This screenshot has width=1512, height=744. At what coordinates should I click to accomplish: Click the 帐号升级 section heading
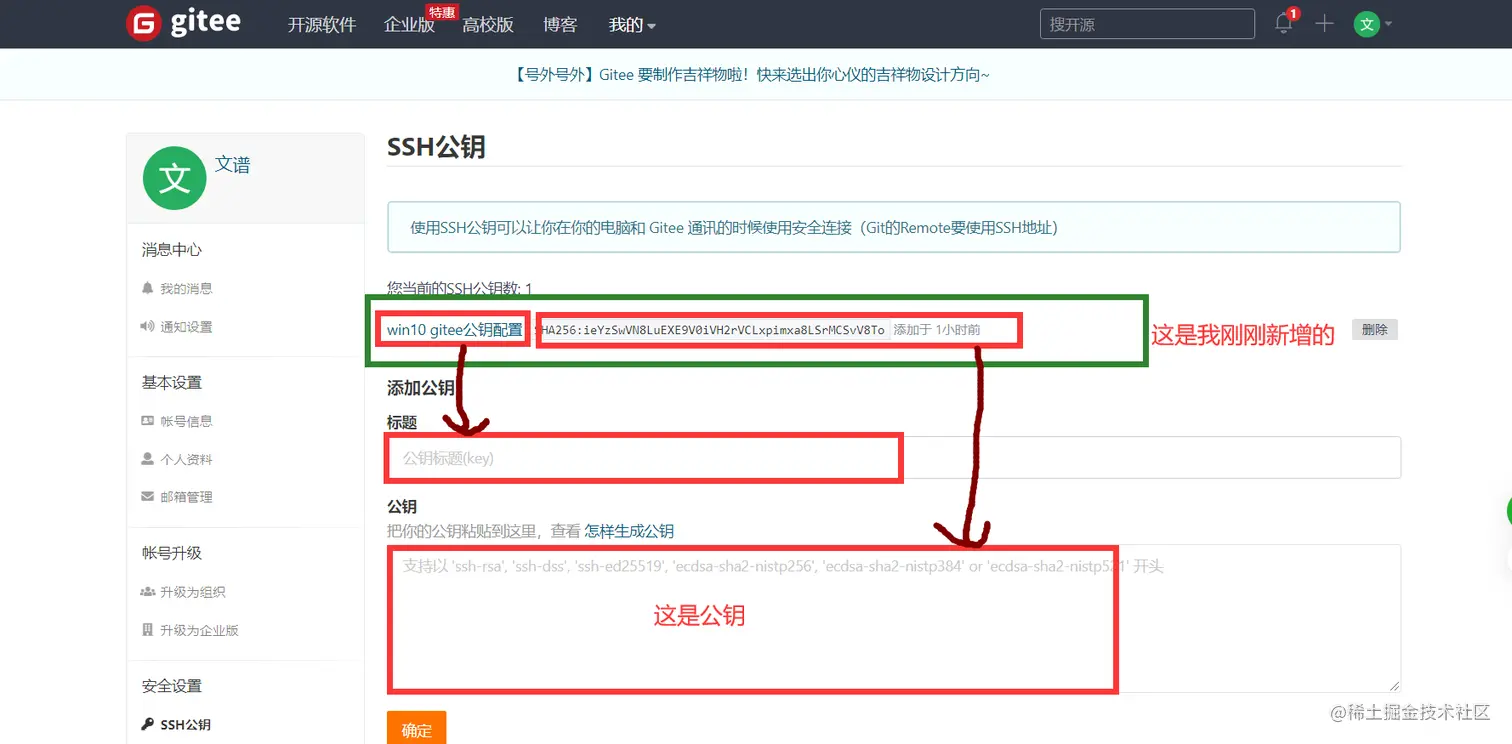[x=172, y=553]
